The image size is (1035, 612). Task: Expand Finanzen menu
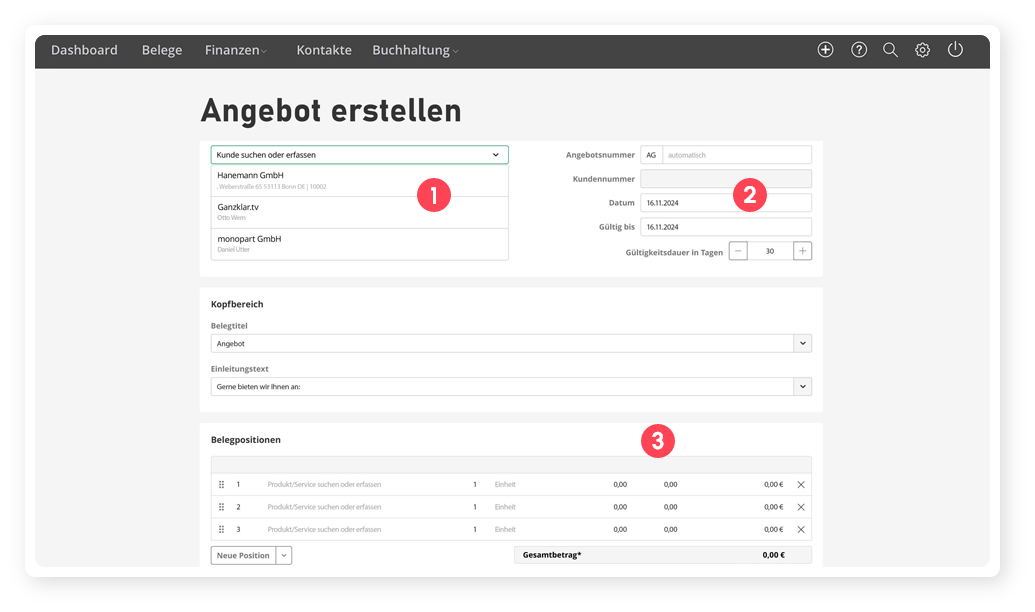(236, 50)
